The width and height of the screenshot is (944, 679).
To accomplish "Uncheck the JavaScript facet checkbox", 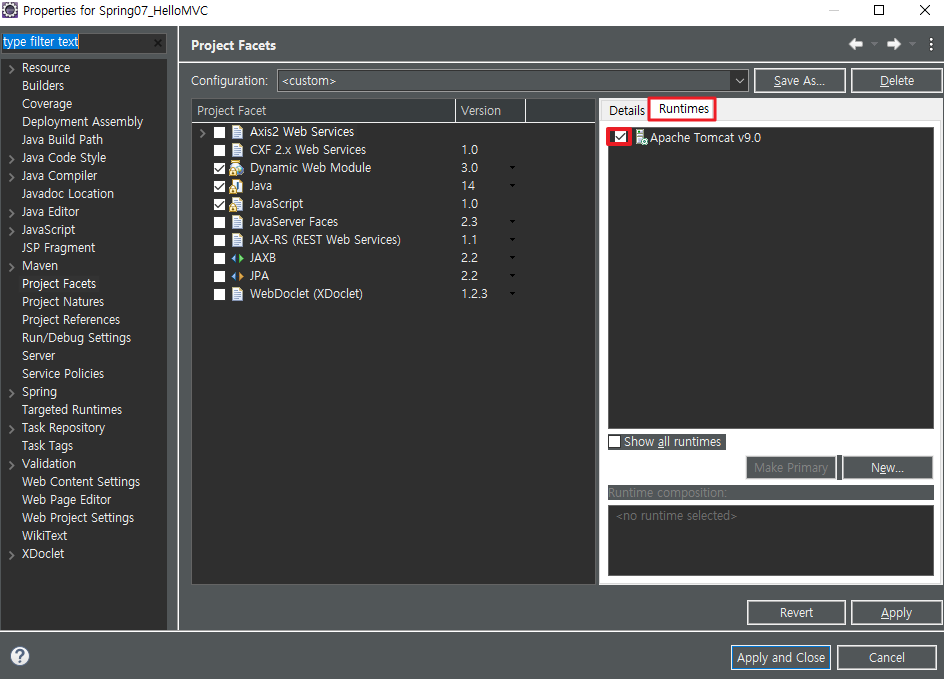I will (220, 205).
